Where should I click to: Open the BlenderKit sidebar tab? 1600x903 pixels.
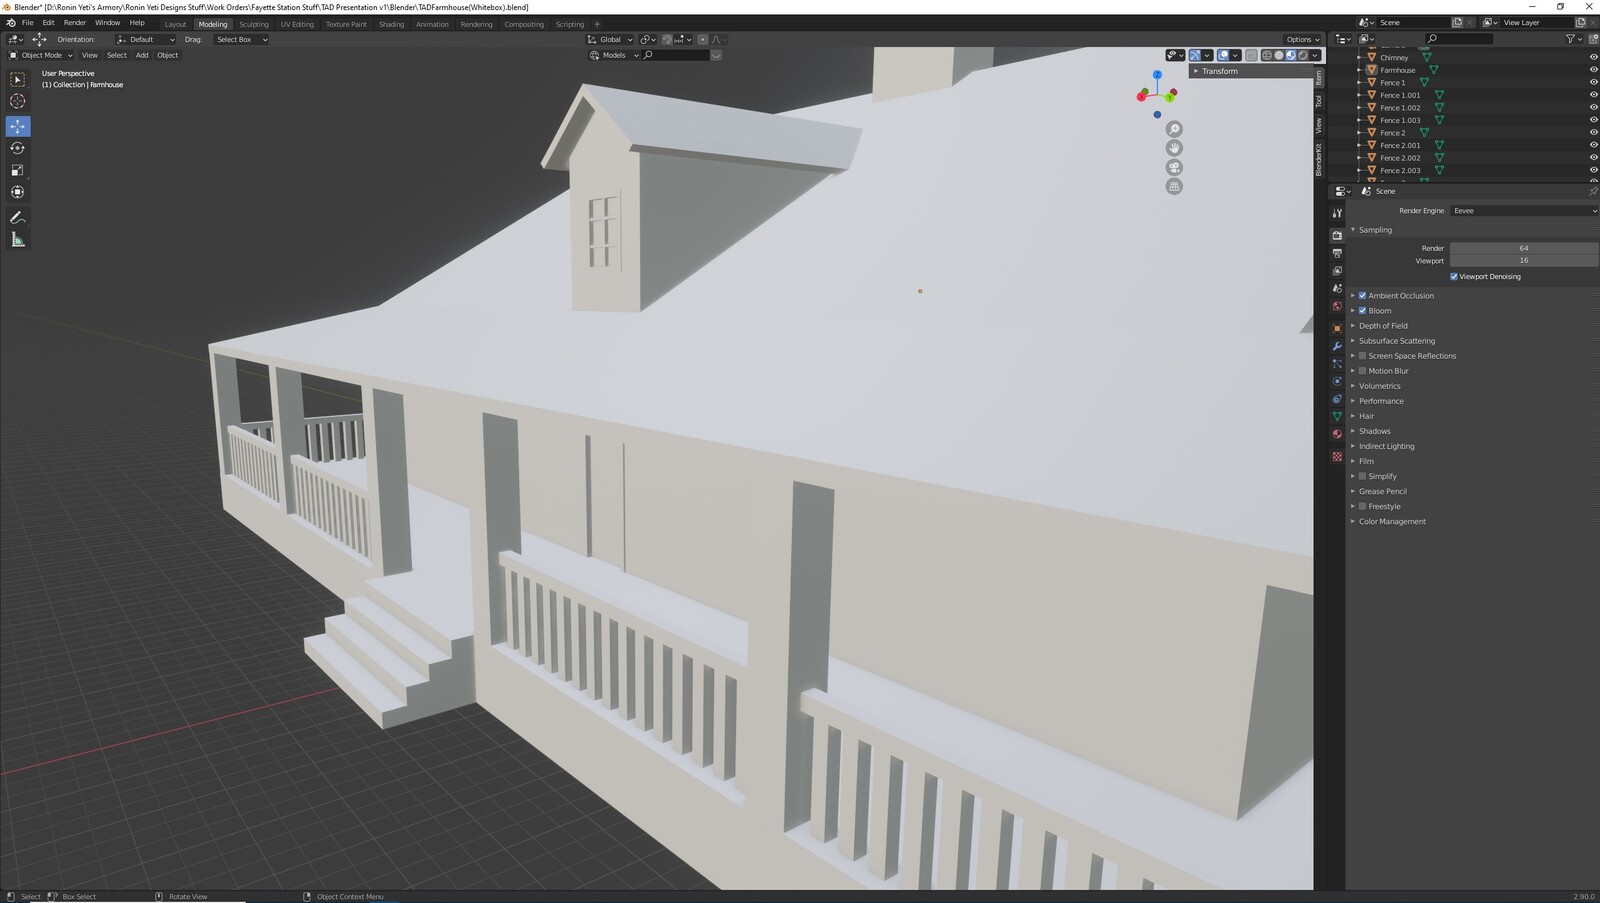[x=1319, y=158]
